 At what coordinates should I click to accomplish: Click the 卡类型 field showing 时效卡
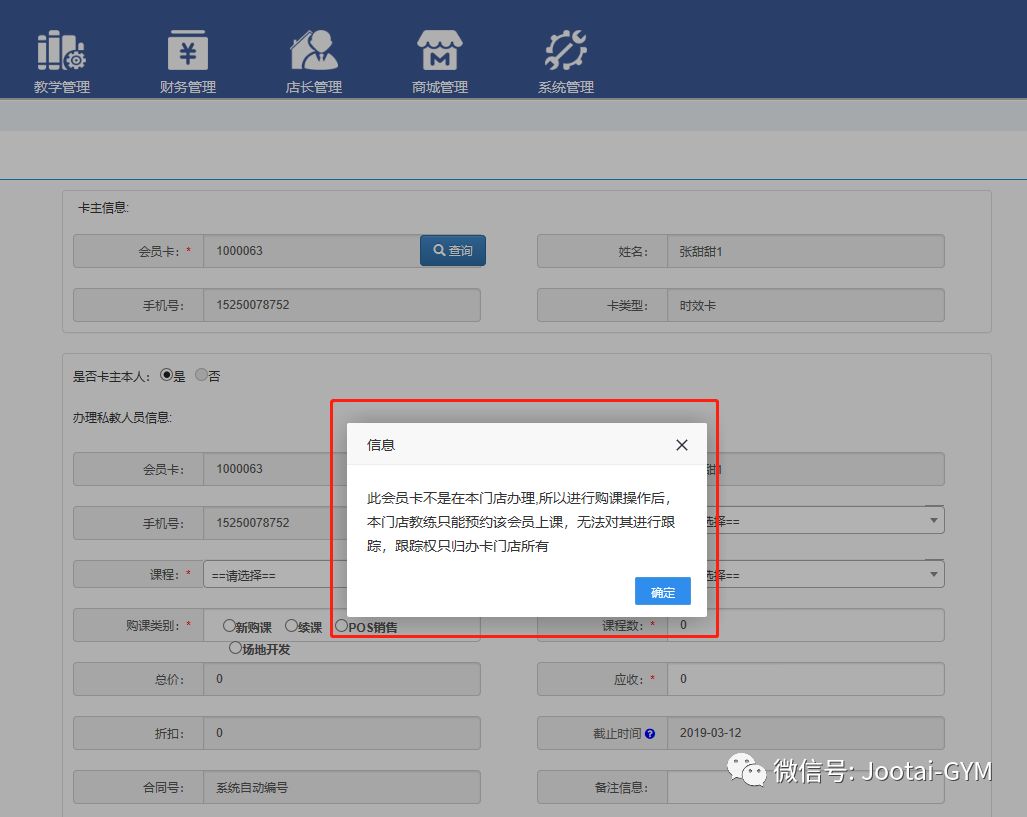(806, 305)
